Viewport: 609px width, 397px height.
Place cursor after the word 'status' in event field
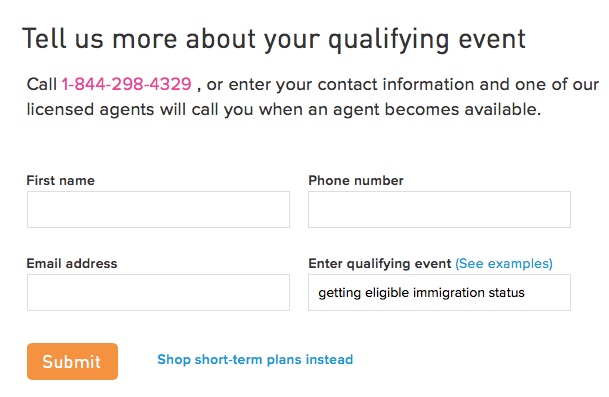526,293
